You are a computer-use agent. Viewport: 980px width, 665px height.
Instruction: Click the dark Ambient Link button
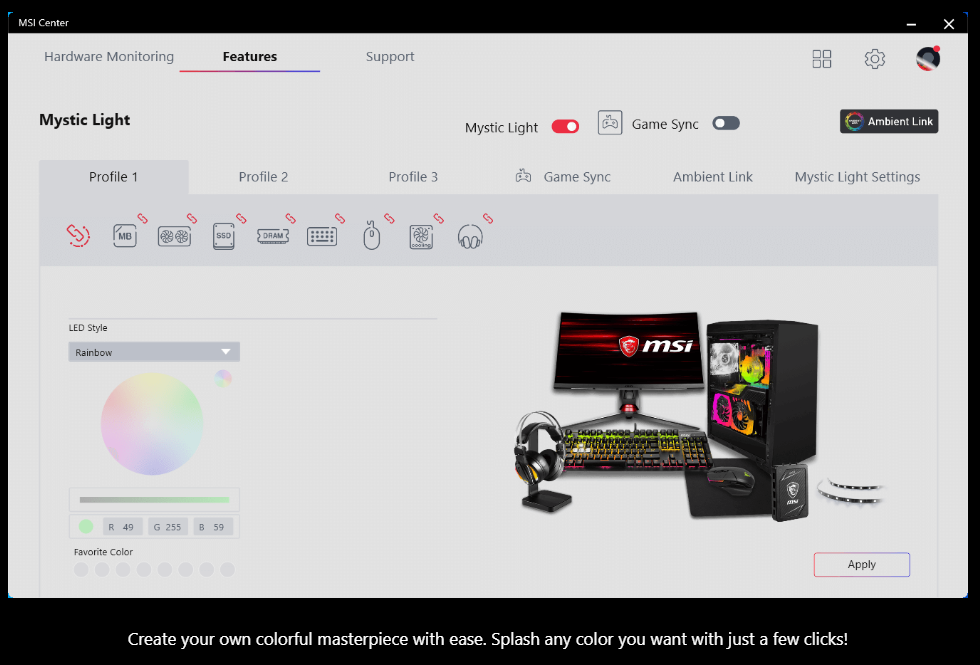(x=889, y=121)
